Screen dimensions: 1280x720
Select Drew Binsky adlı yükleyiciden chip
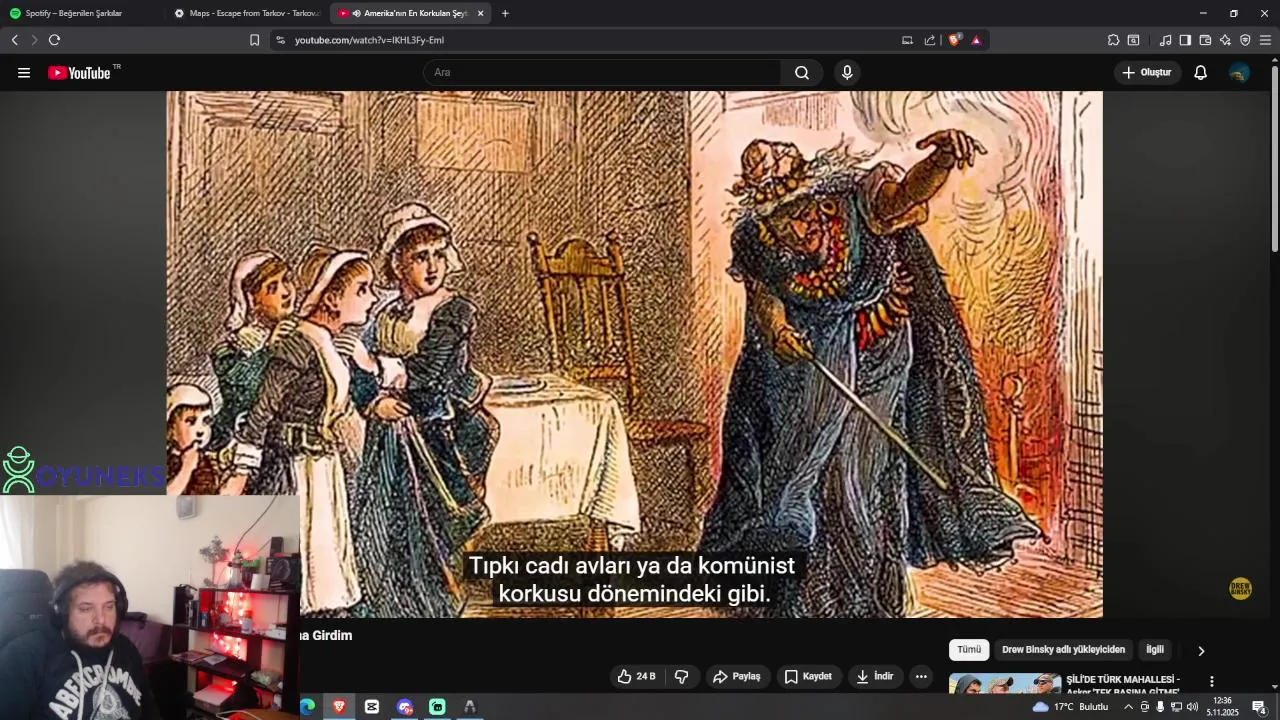[1063, 650]
